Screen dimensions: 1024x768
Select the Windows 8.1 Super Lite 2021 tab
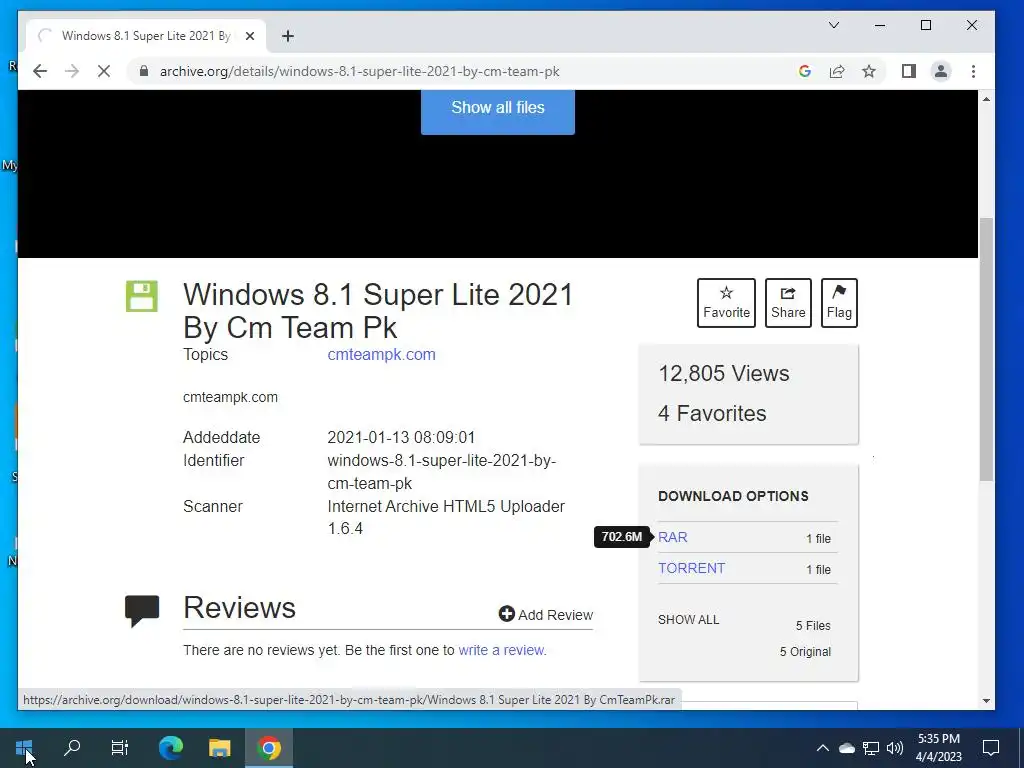[x=146, y=36]
